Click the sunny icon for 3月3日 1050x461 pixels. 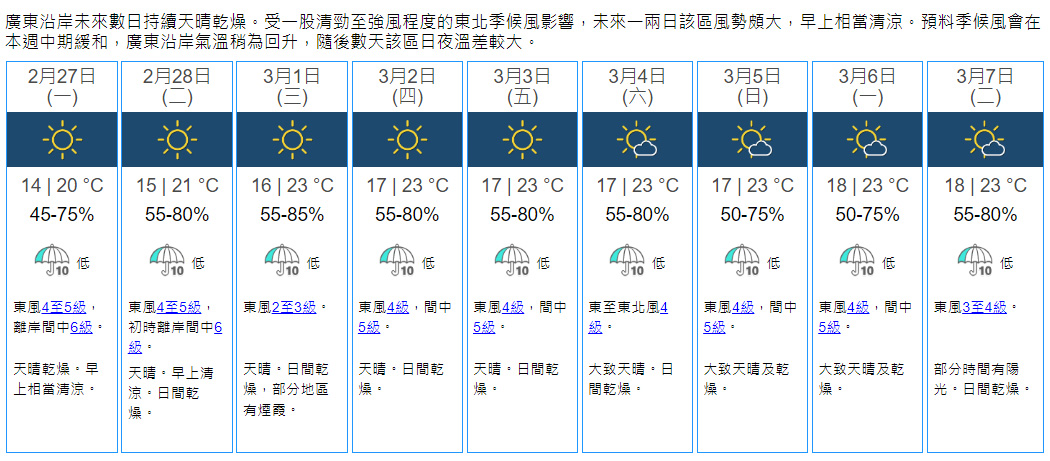click(522, 139)
